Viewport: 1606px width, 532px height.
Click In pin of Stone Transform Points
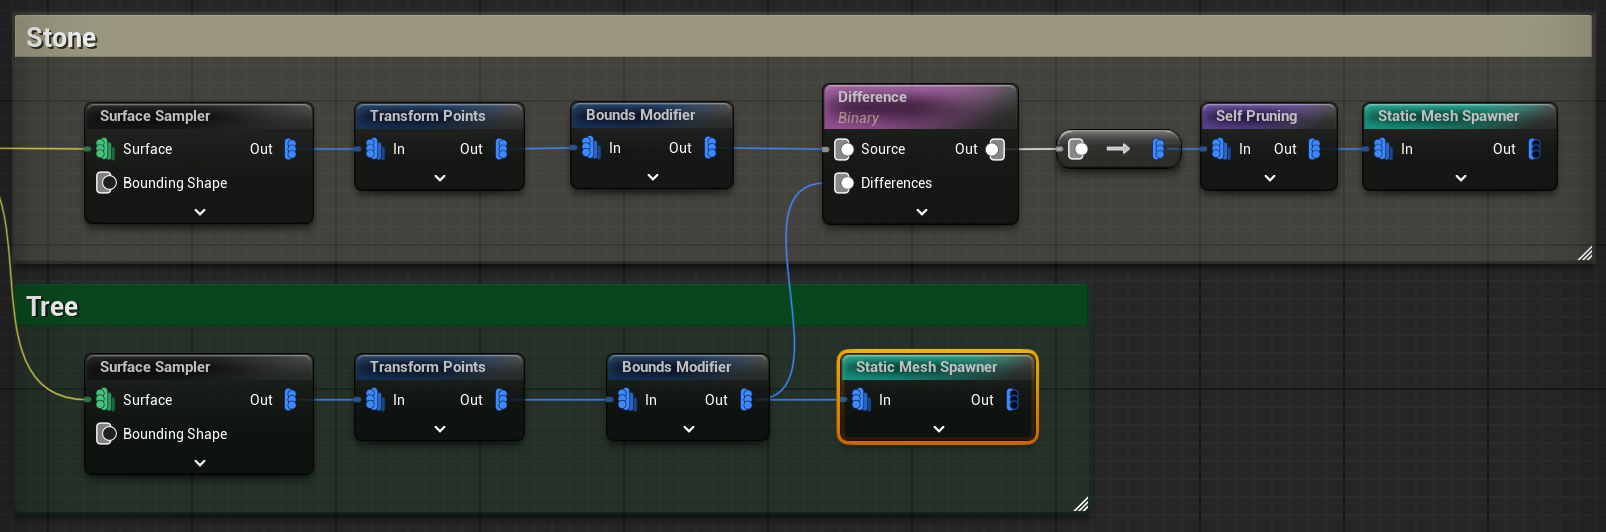(x=375, y=149)
